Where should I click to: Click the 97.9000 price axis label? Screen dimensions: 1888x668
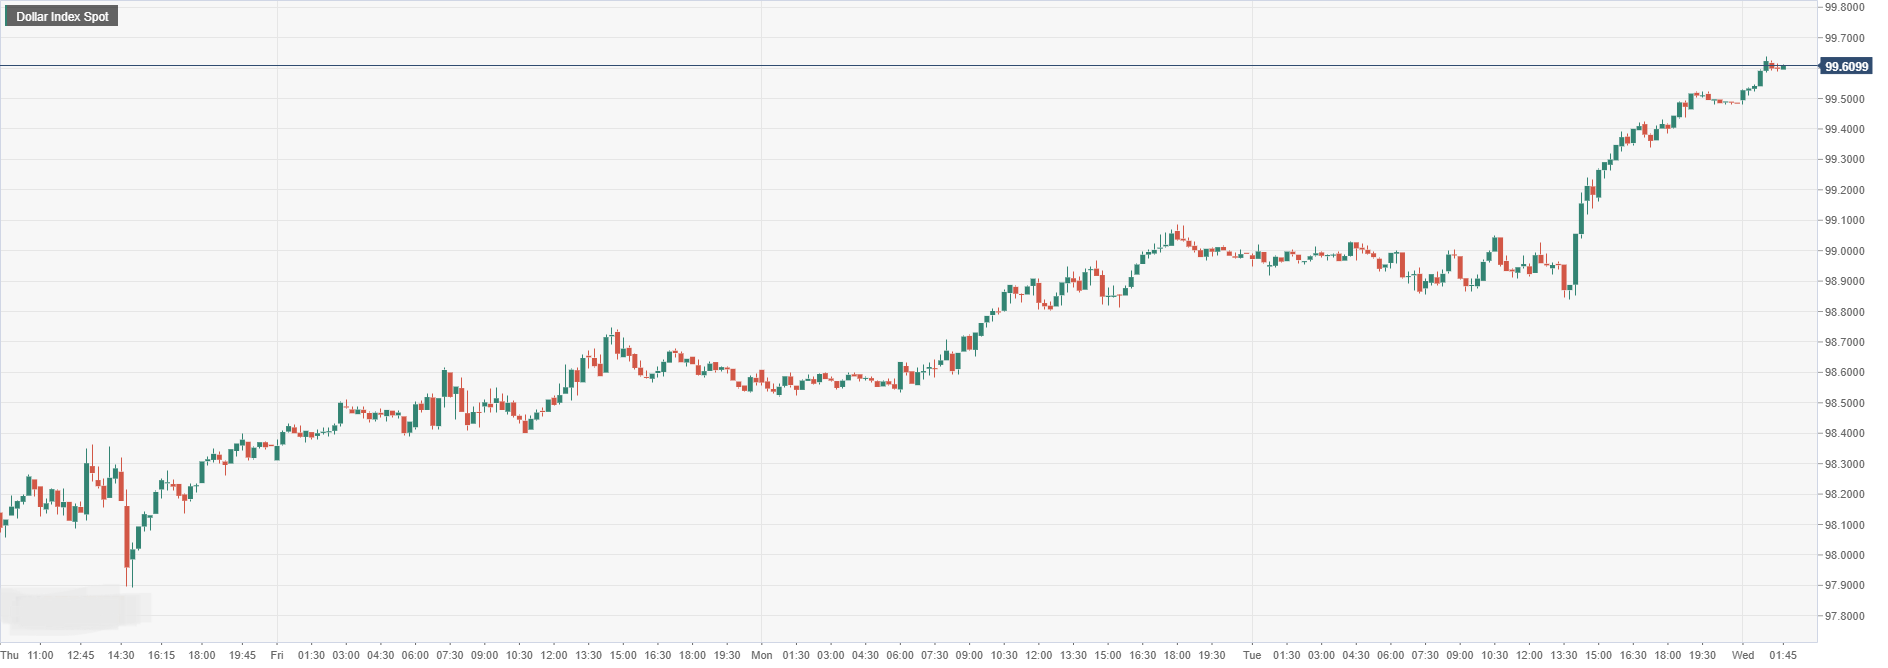coord(1844,585)
